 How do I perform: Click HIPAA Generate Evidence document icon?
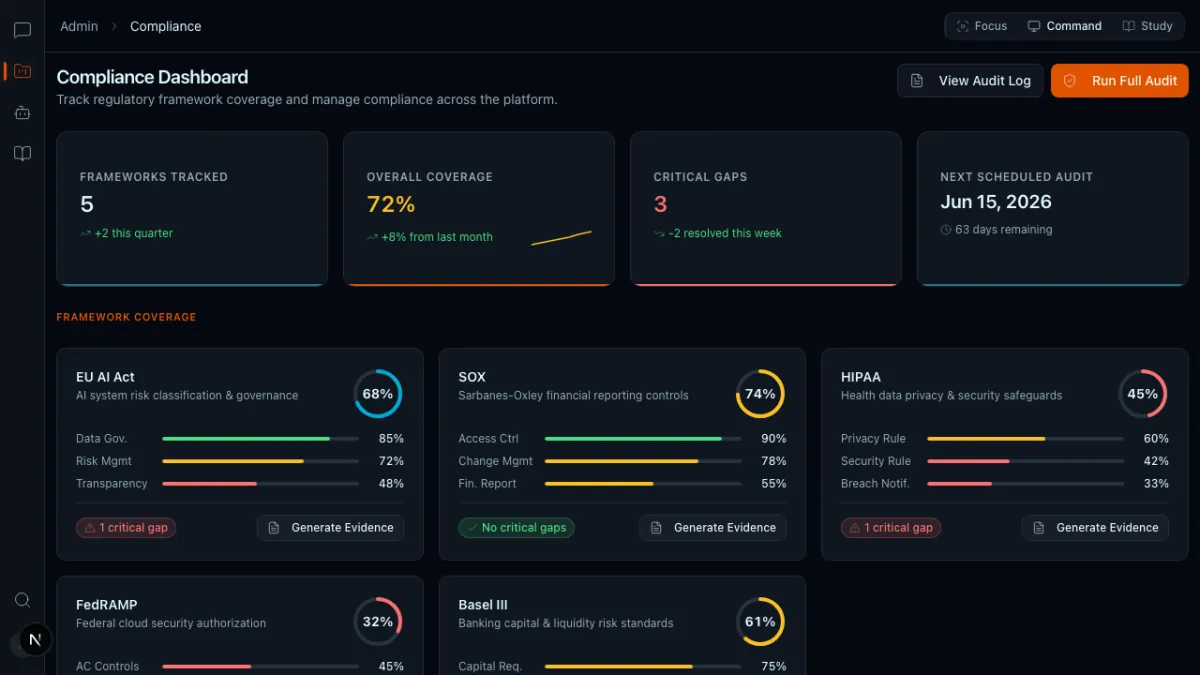point(1040,528)
